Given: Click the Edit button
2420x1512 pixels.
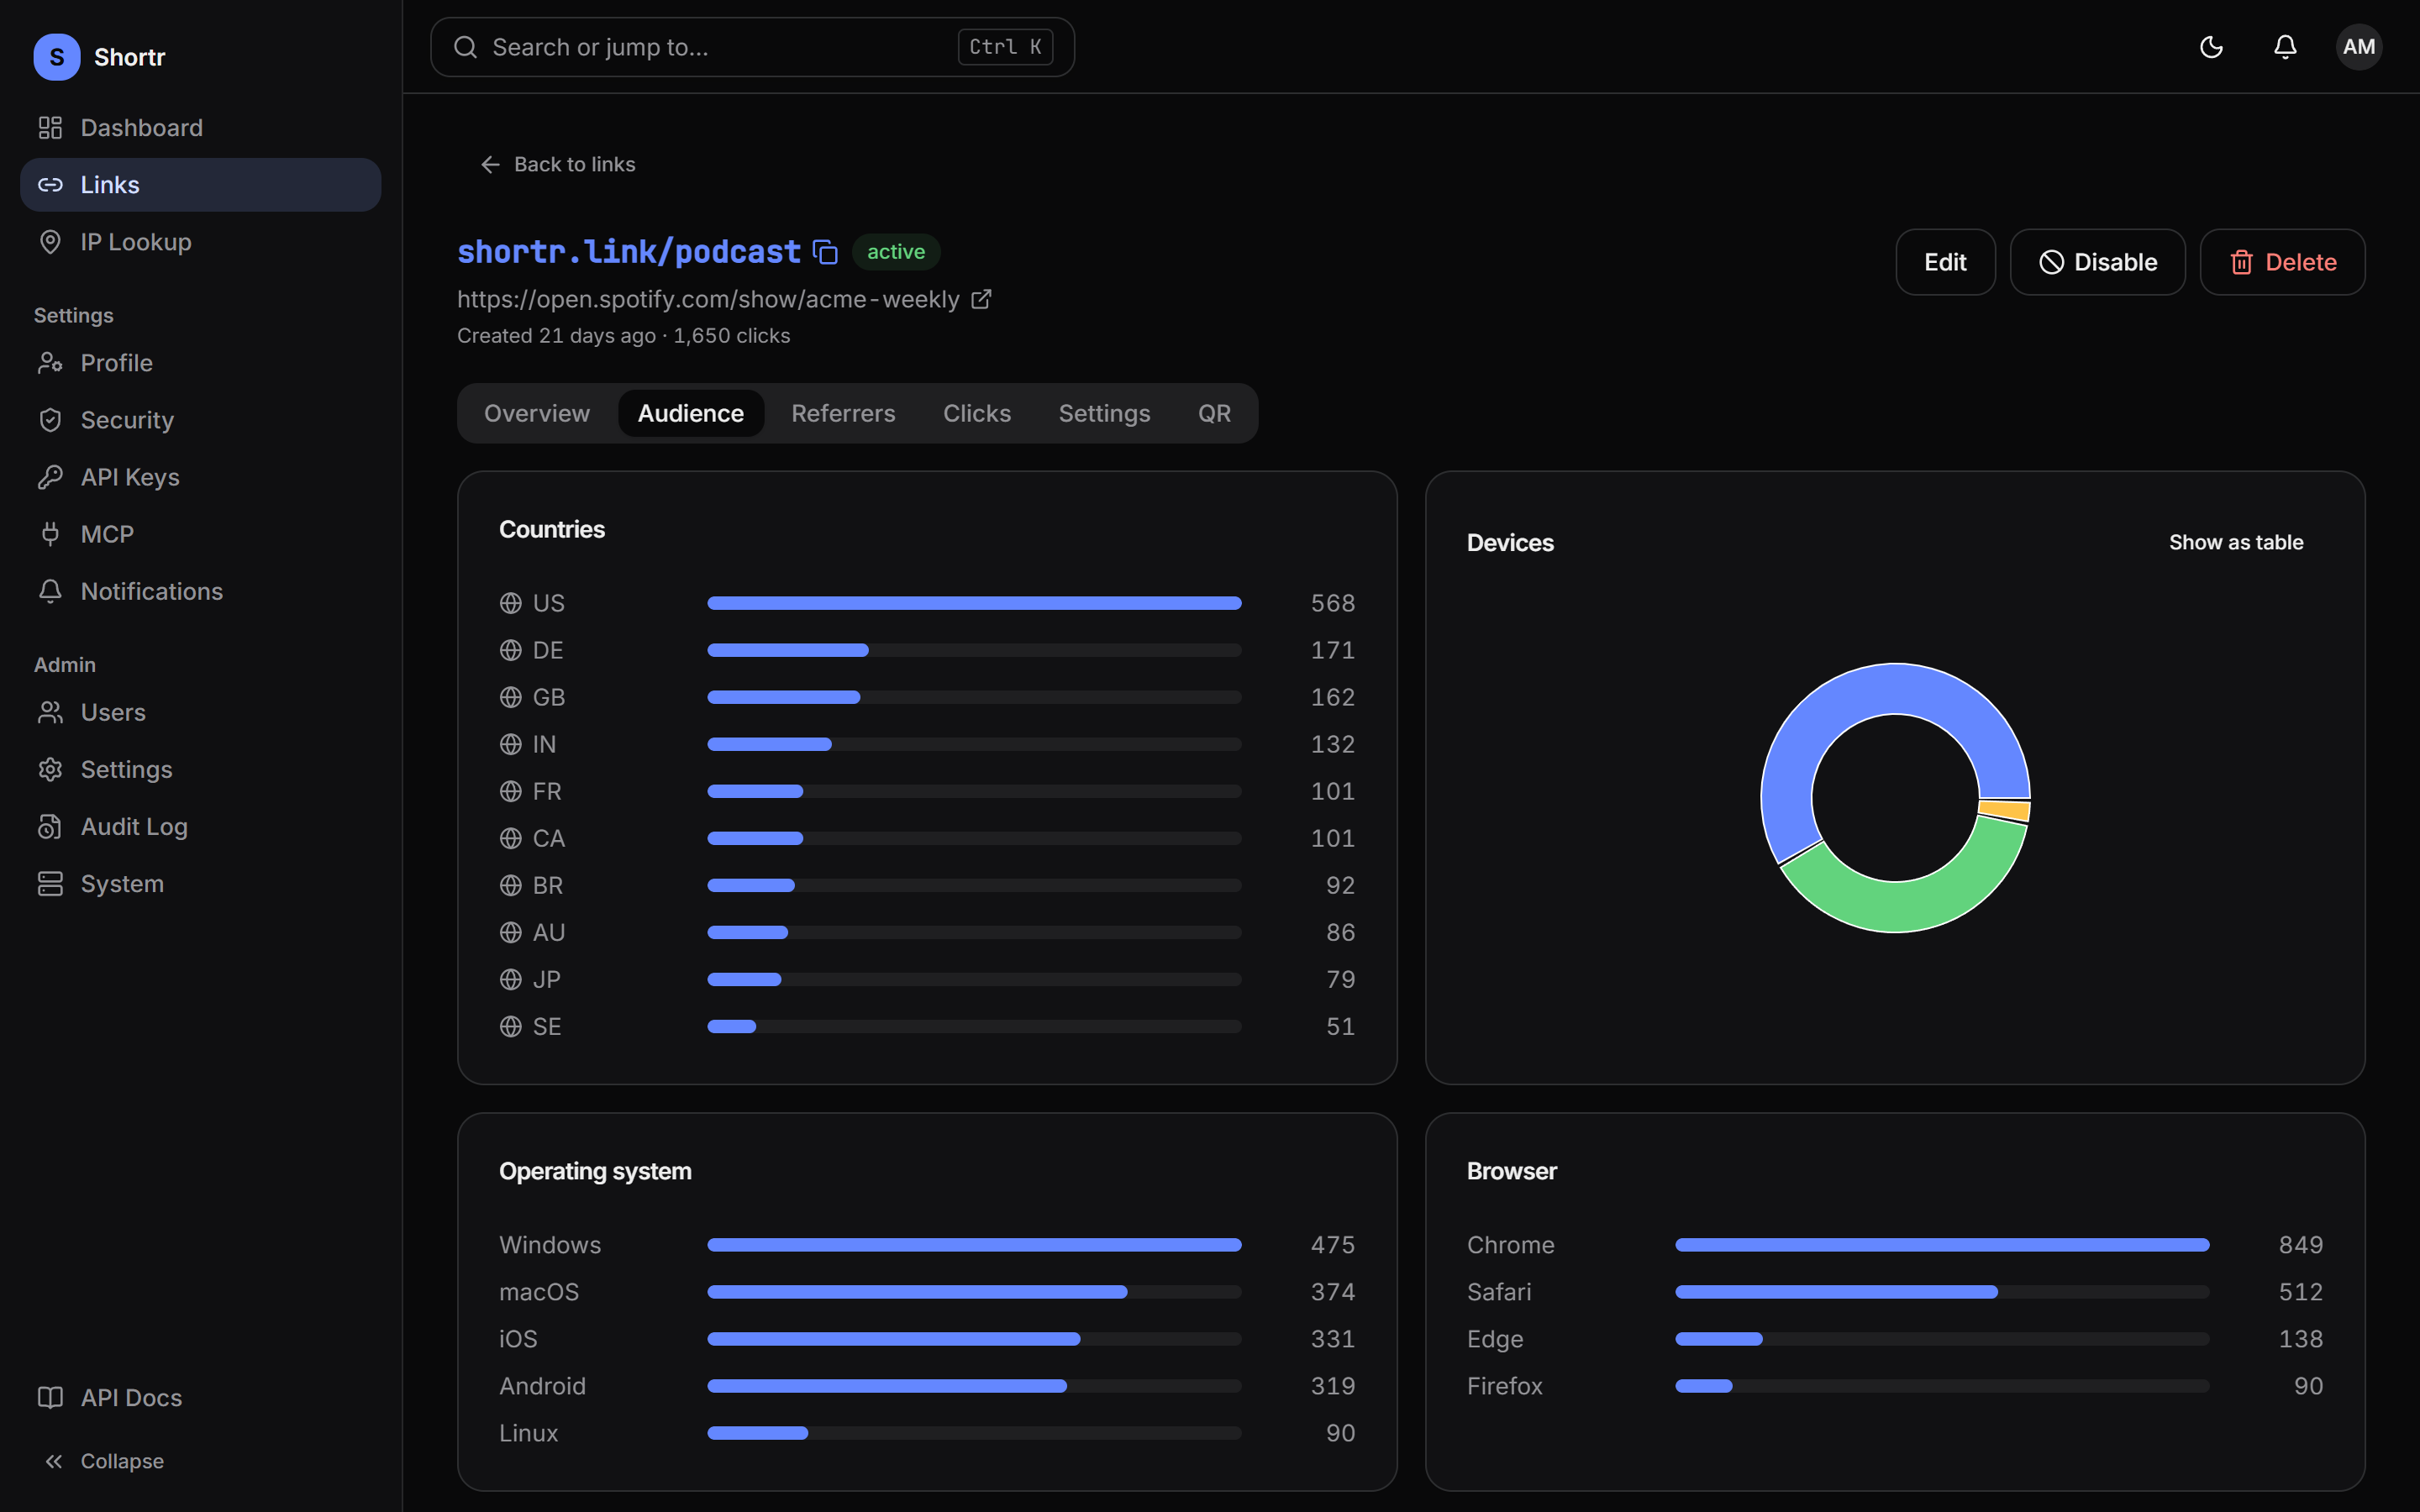Looking at the screenshot, I should 1945,262.
